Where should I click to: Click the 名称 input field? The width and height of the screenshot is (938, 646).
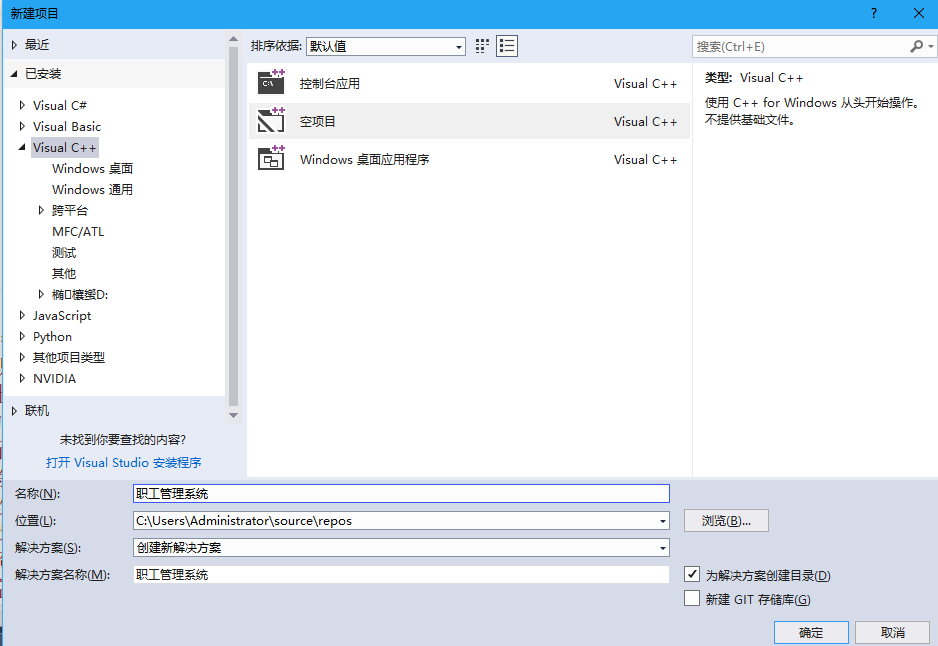401,493
